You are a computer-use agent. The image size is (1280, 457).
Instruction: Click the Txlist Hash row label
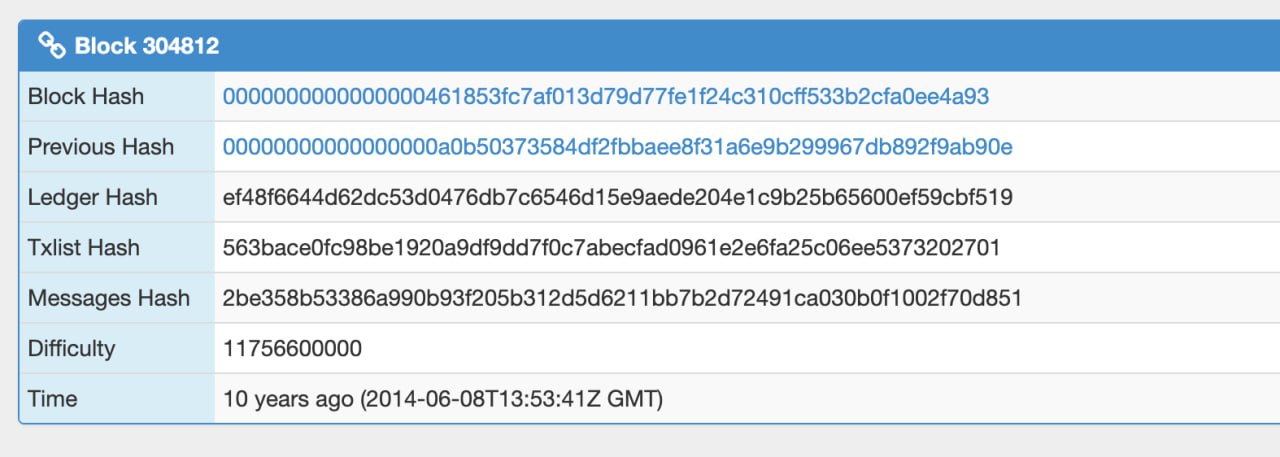coord(84,248)
